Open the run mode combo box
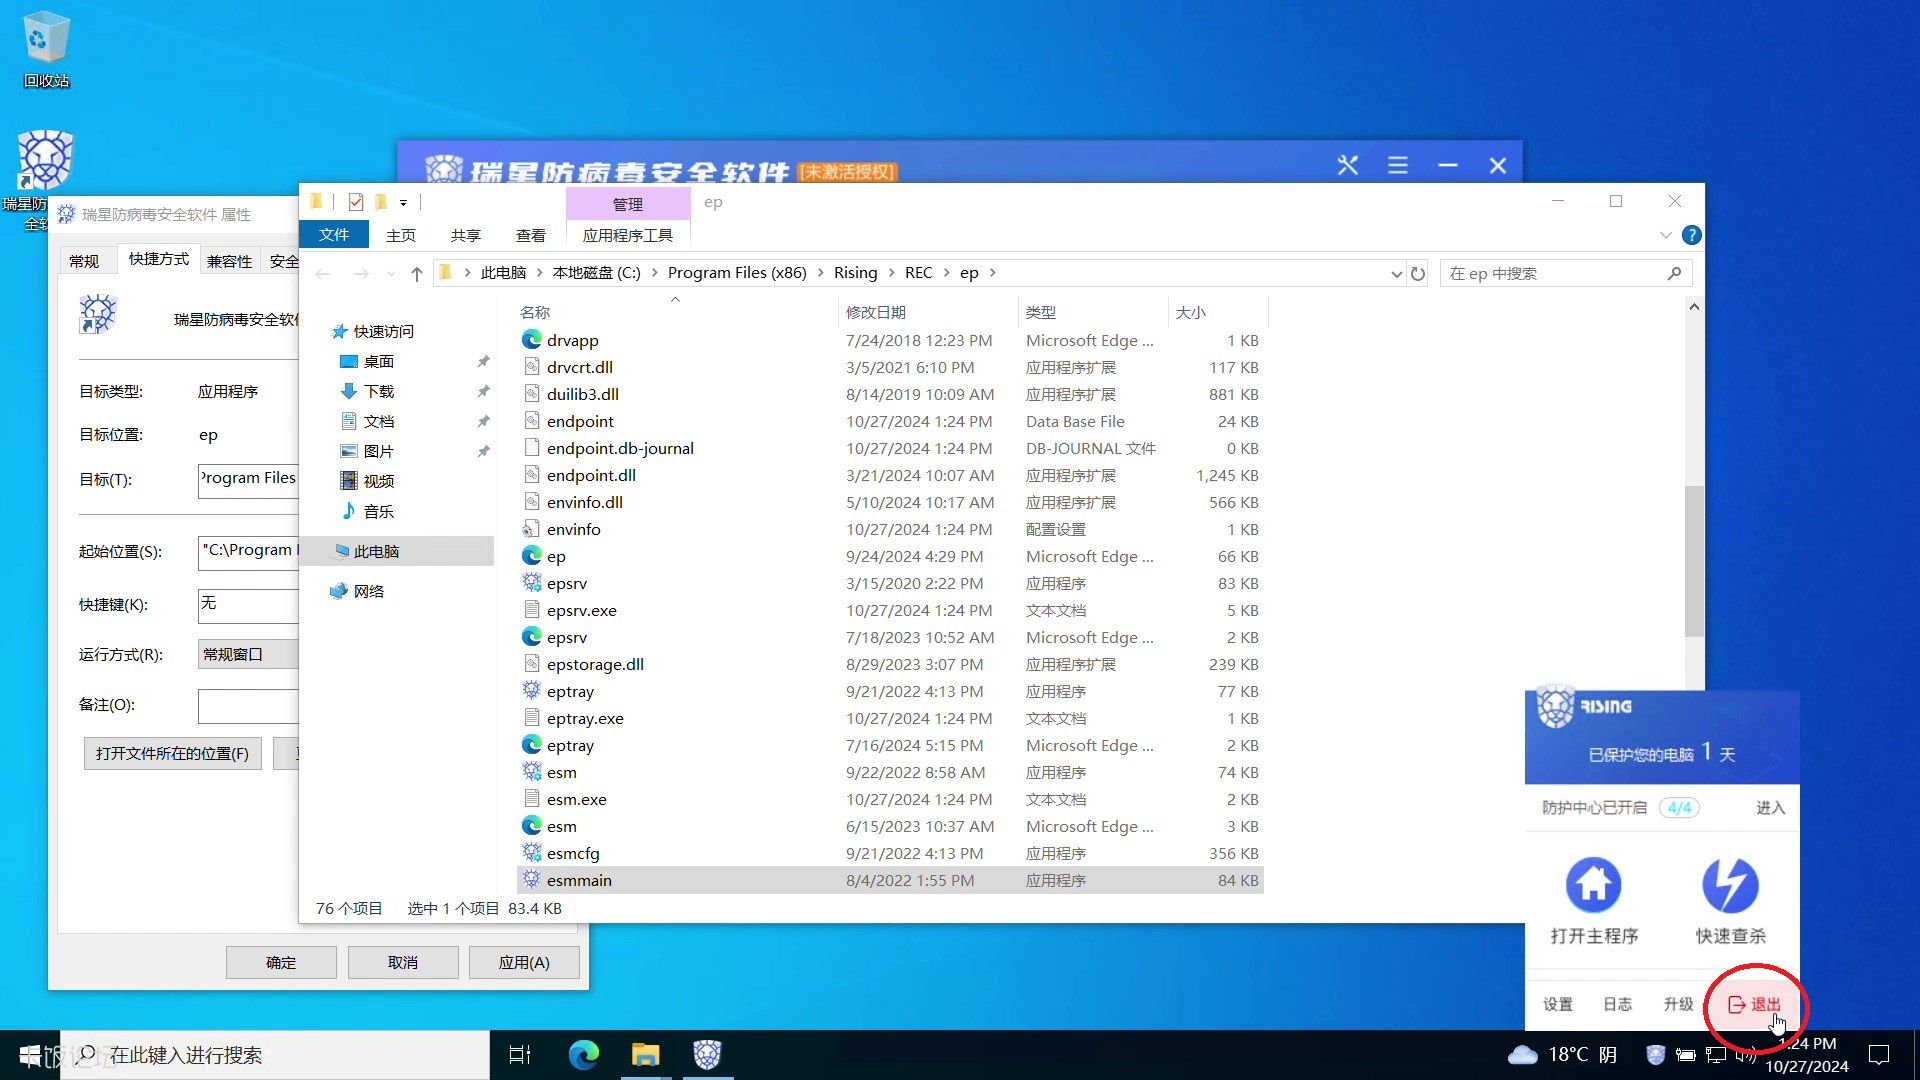 click(248, 654)
